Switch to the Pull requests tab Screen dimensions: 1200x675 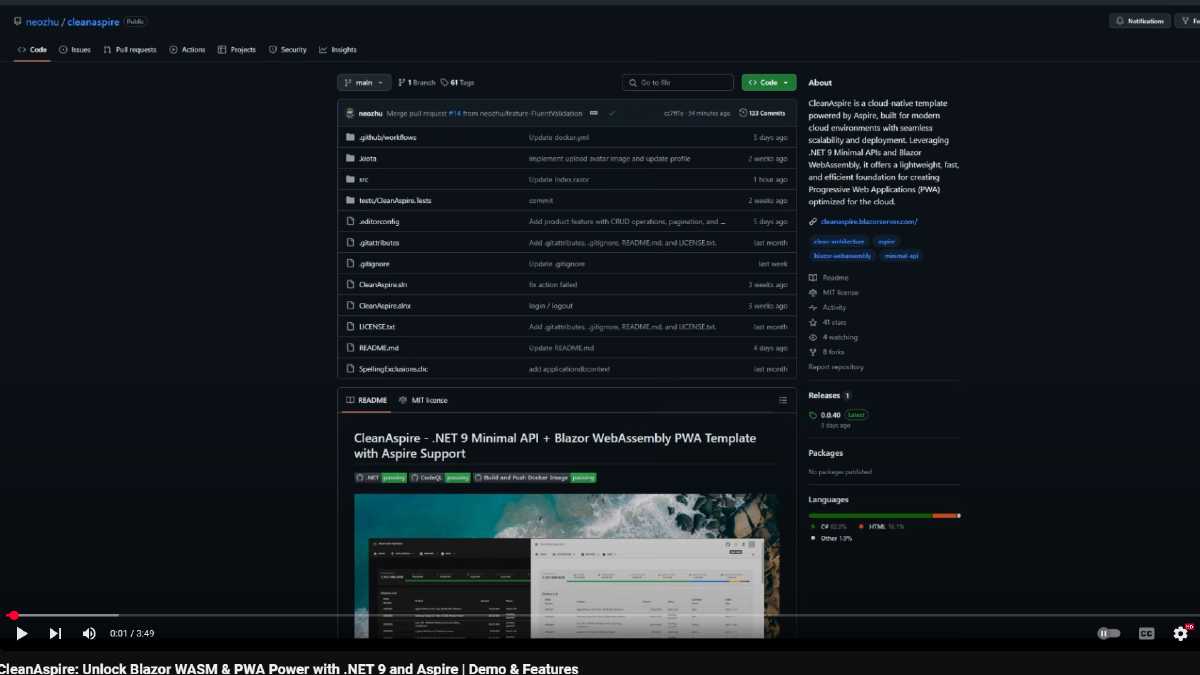(130, 50)
